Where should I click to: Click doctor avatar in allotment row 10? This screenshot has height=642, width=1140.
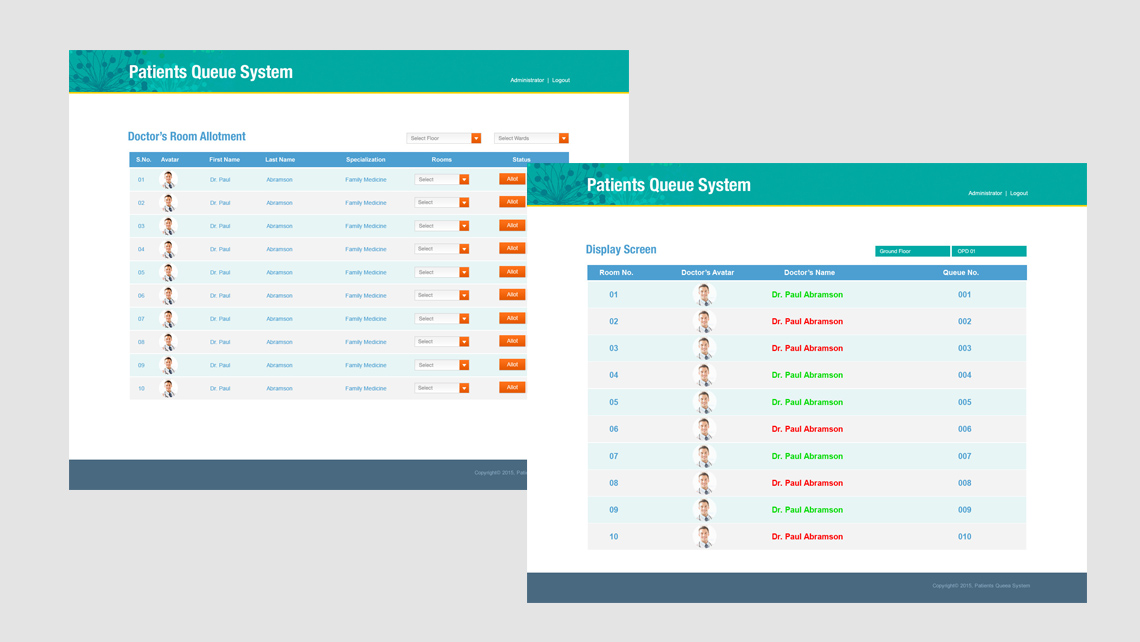click(x=168, y=389)
